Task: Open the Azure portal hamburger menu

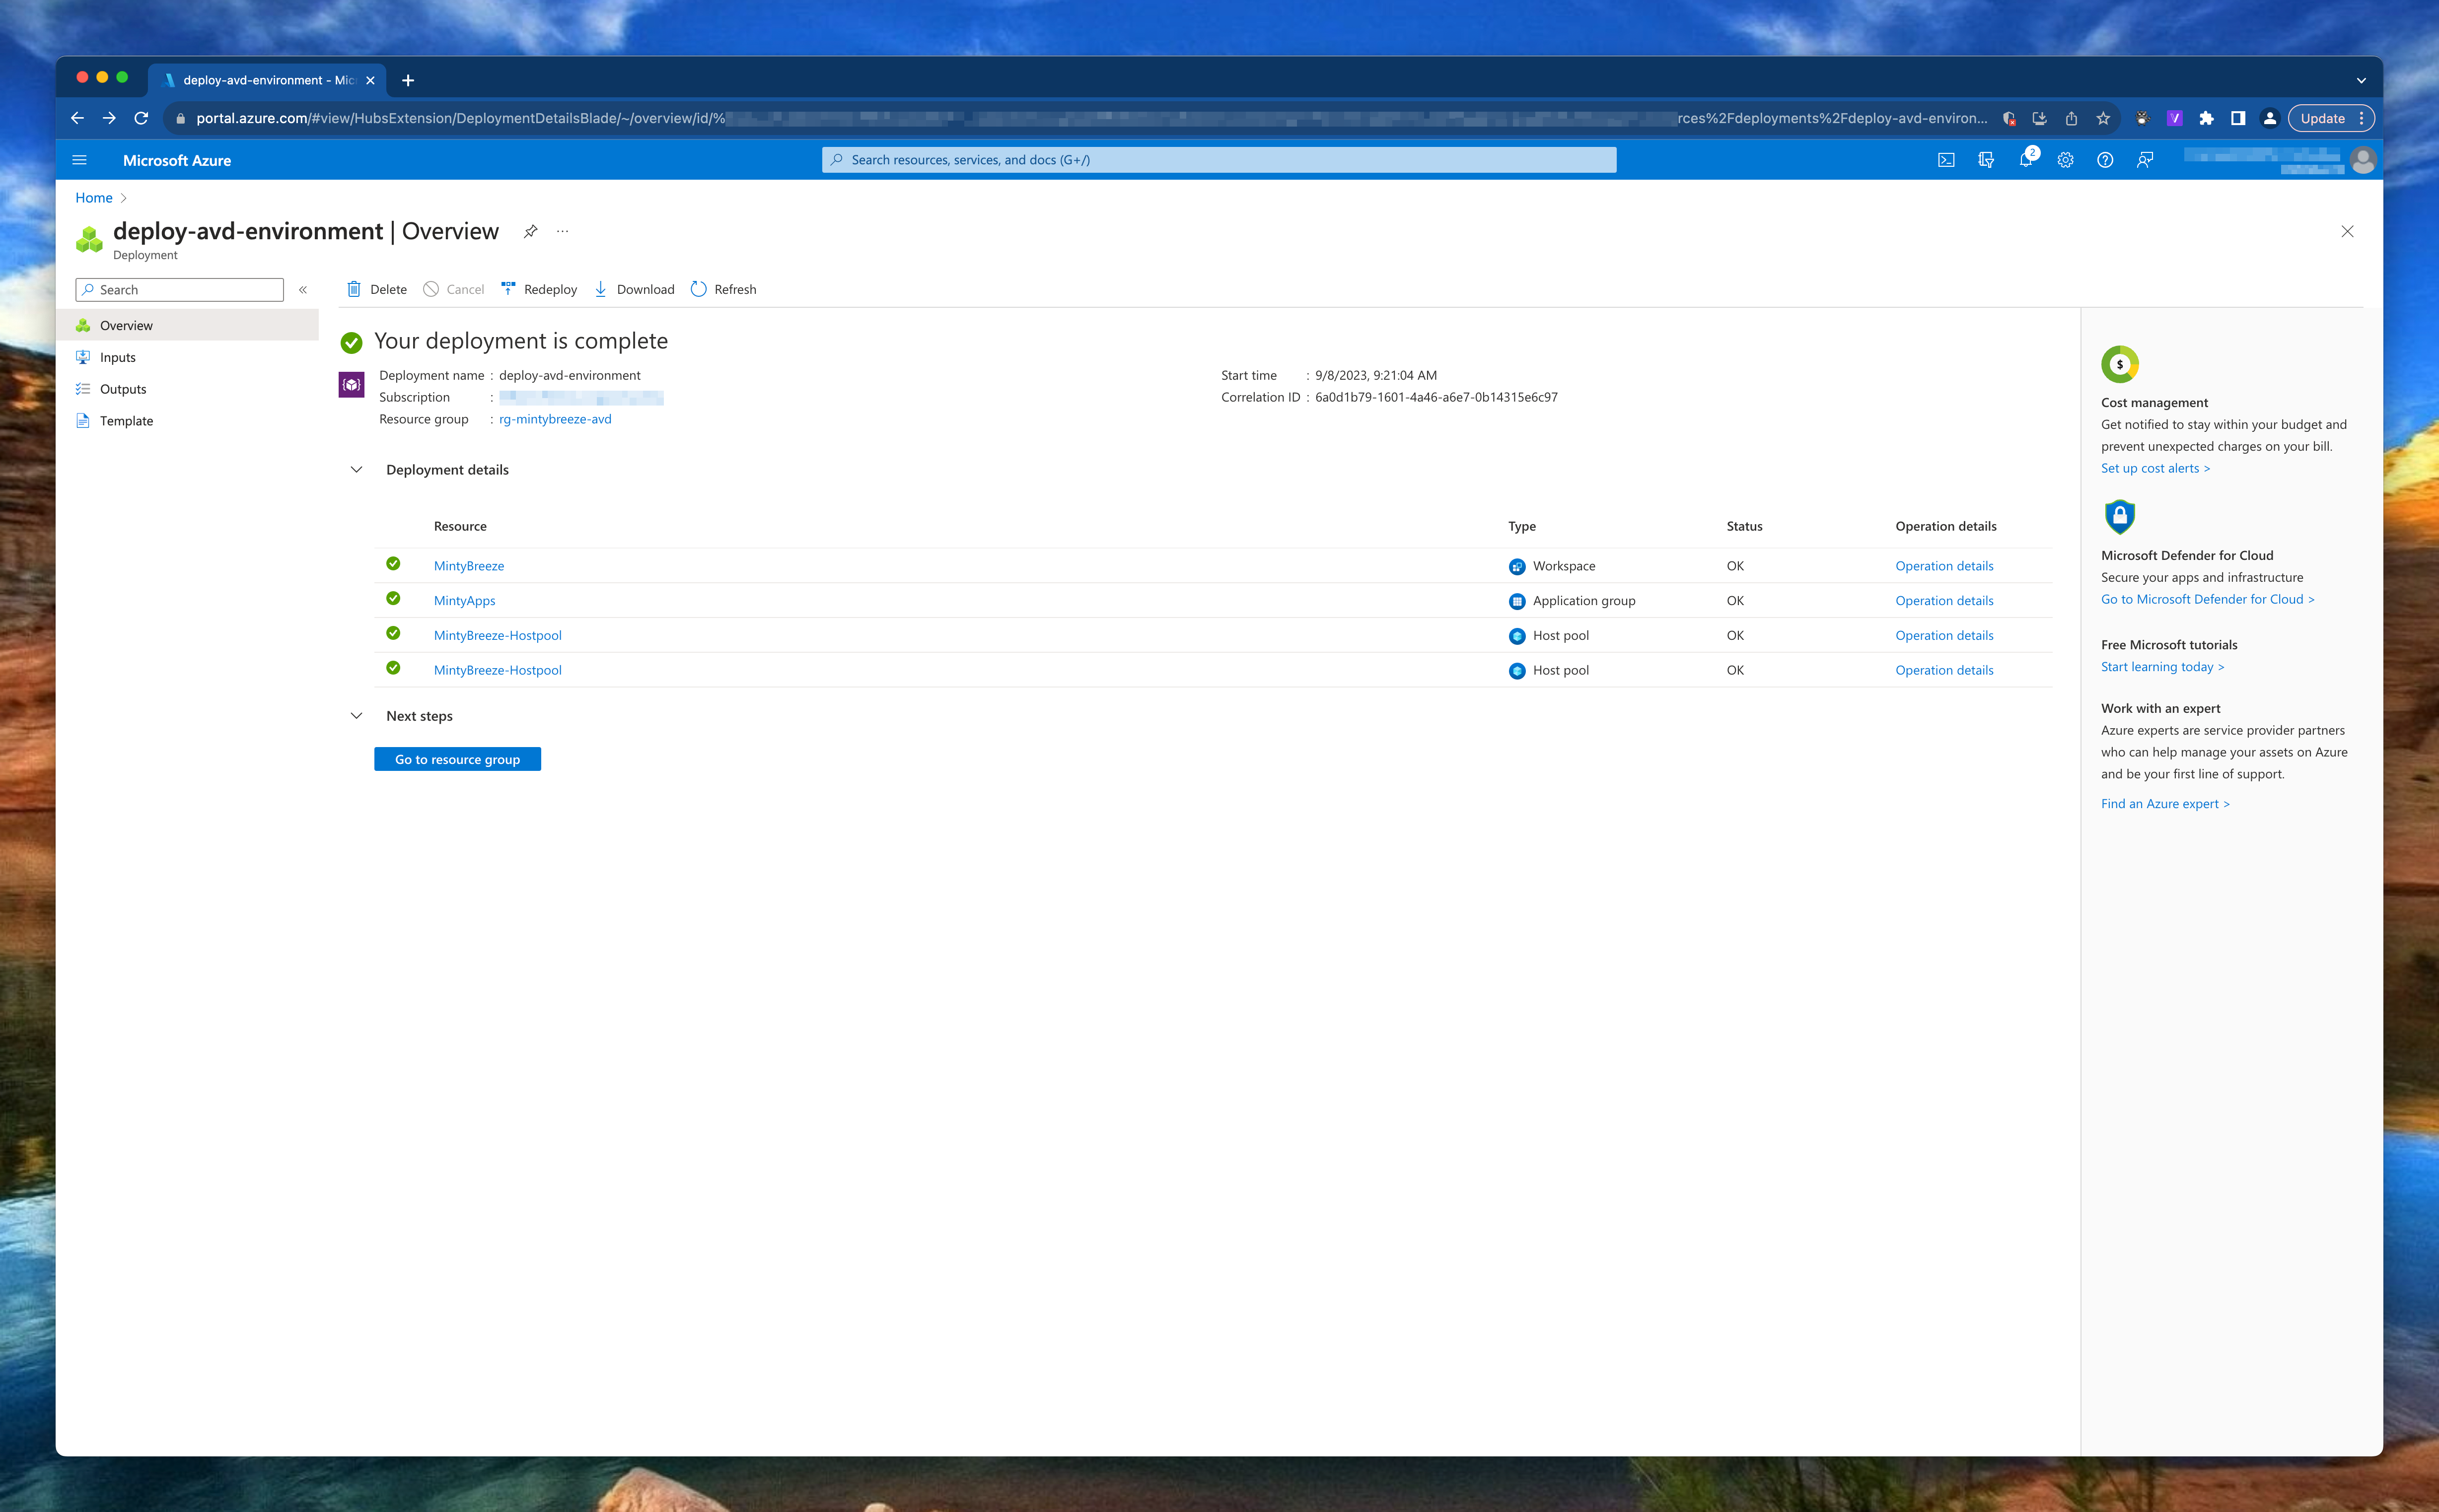Action: point(80,160)
